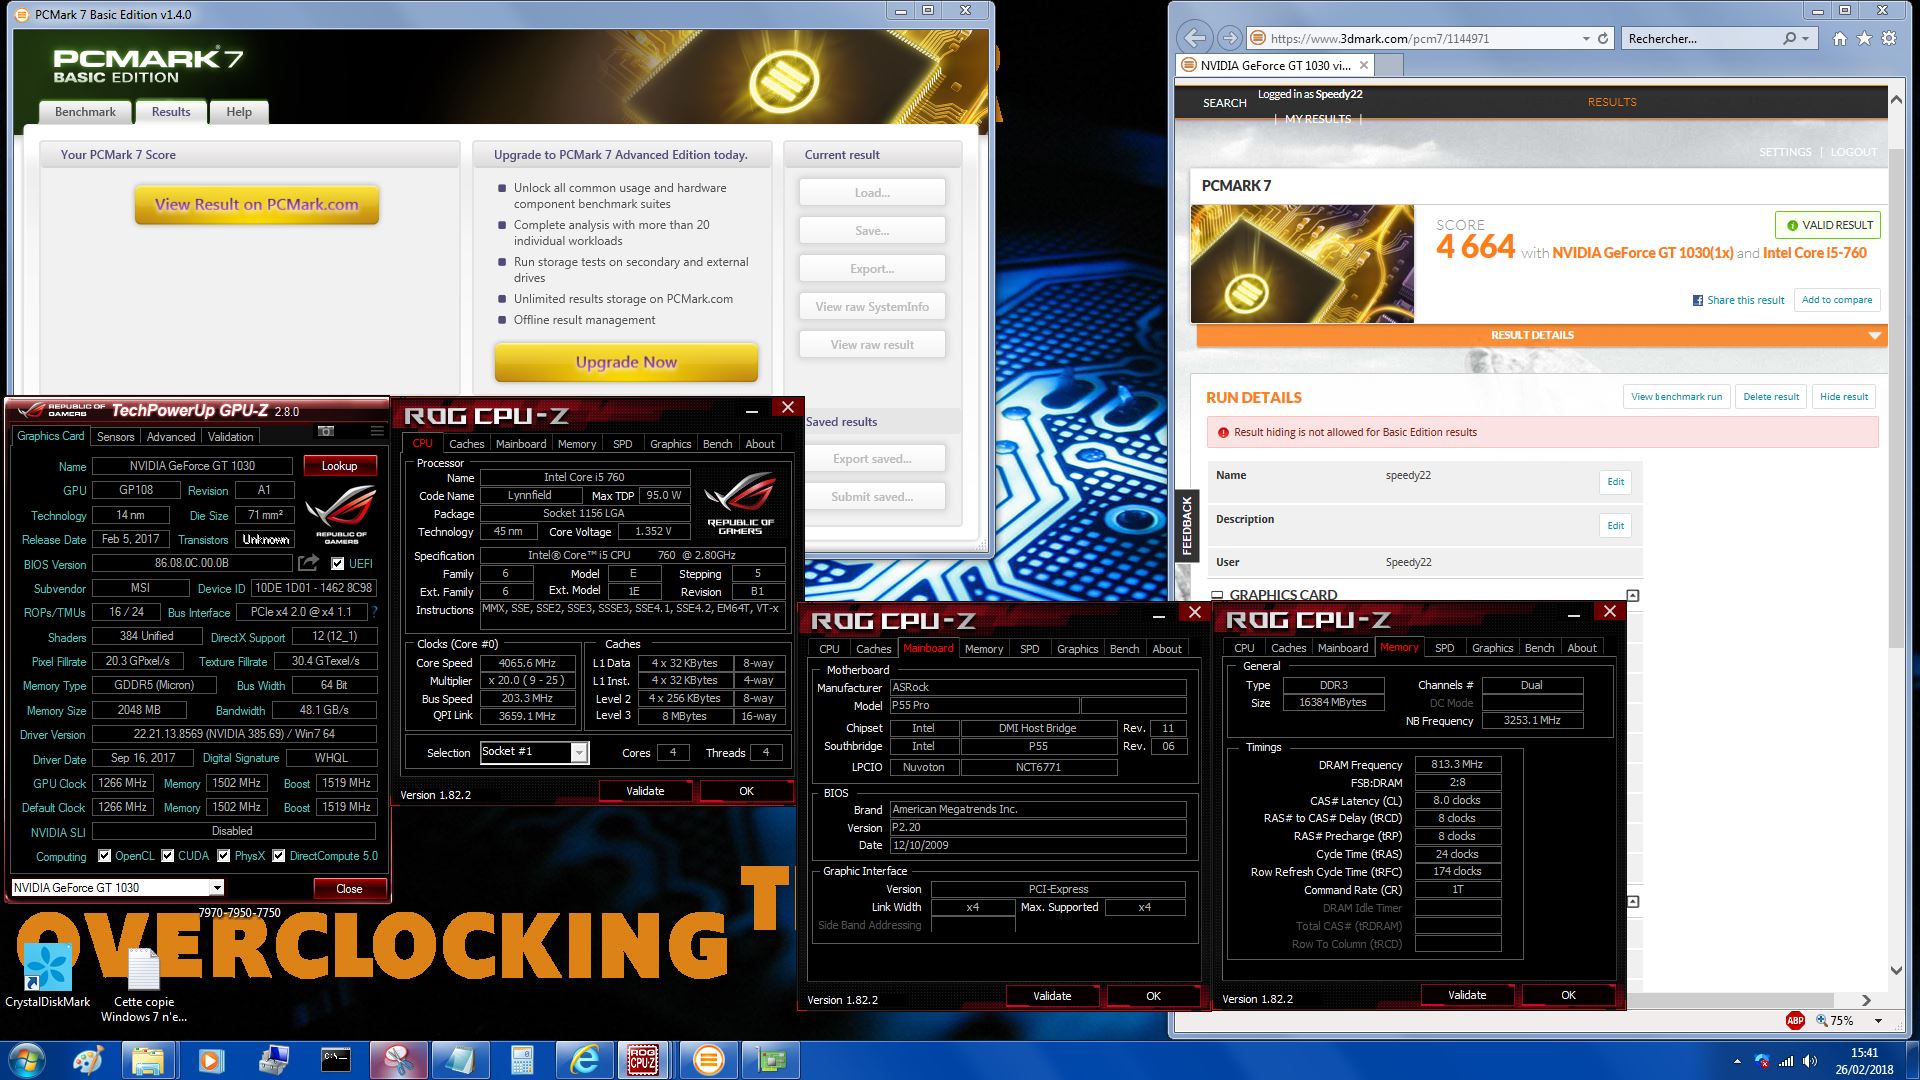Switch to Internet Explorer in the taskbar
Viewport: 1920px width, 1080px height.
[x=584, y=1060]
